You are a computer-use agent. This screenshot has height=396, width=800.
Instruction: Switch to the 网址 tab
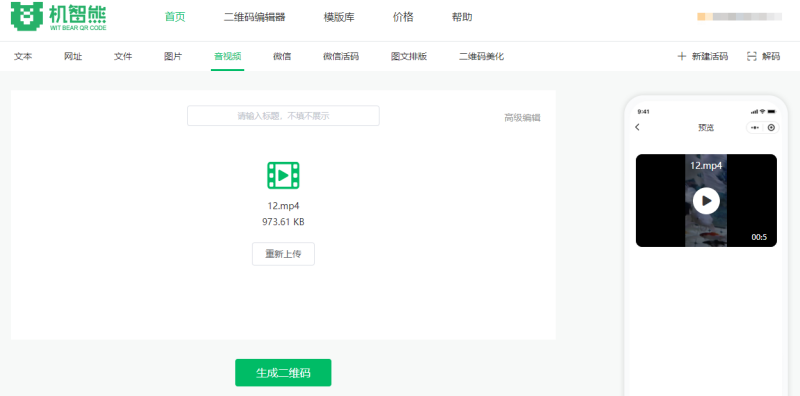coord(73,56)
